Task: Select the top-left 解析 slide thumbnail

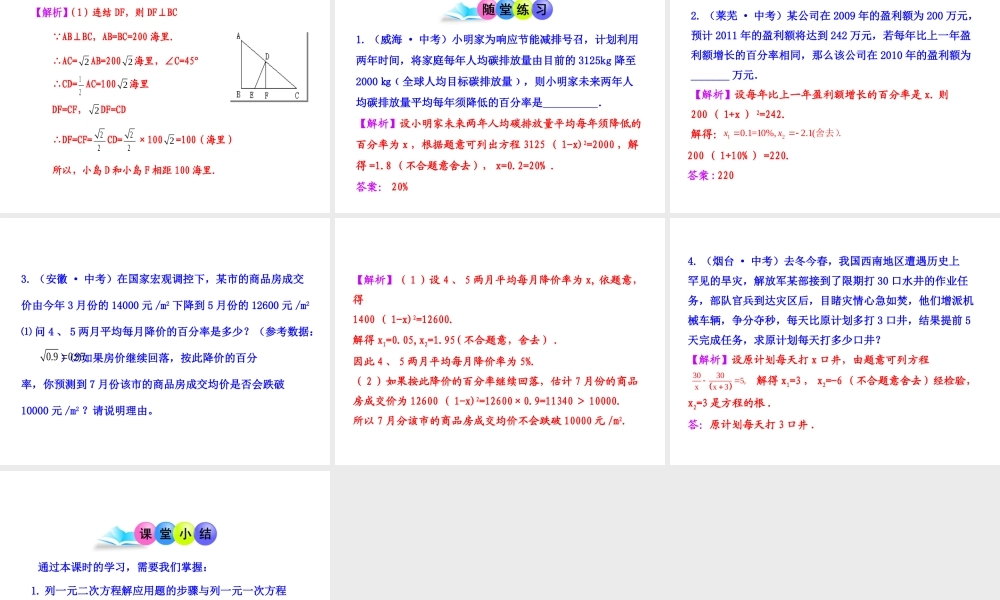Action: coord(165,105)
